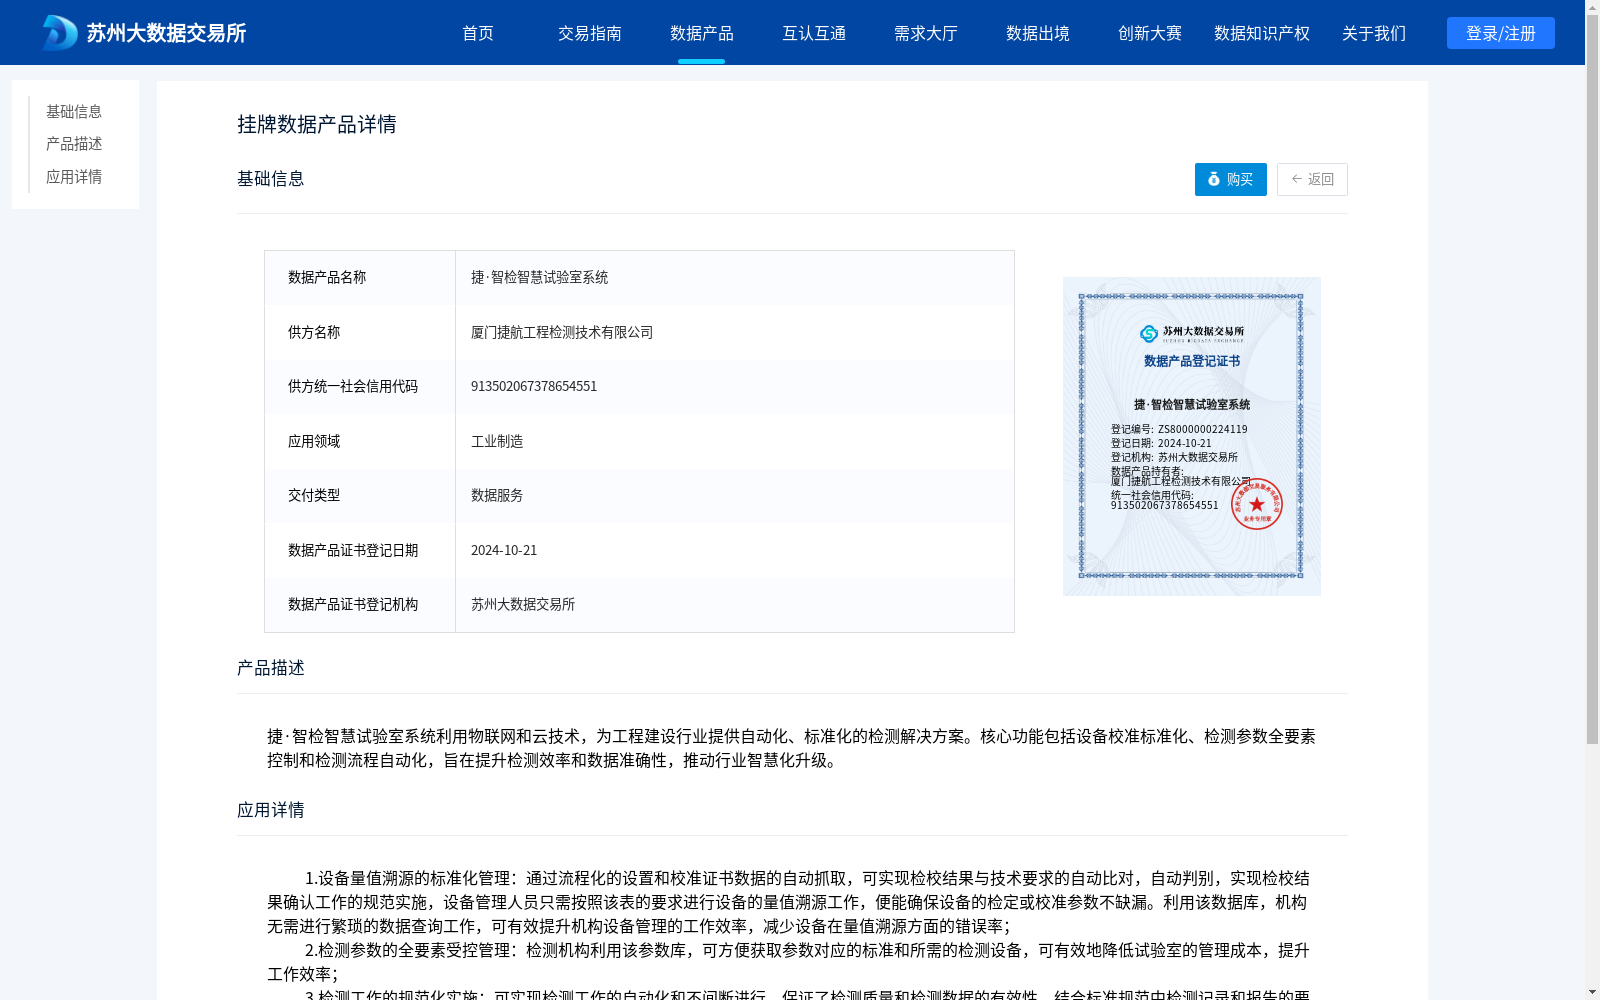Select the credit code 913502067378654551 cell
The height and width of the screenshot is (1000, 1600).
(x=735, y=387)
